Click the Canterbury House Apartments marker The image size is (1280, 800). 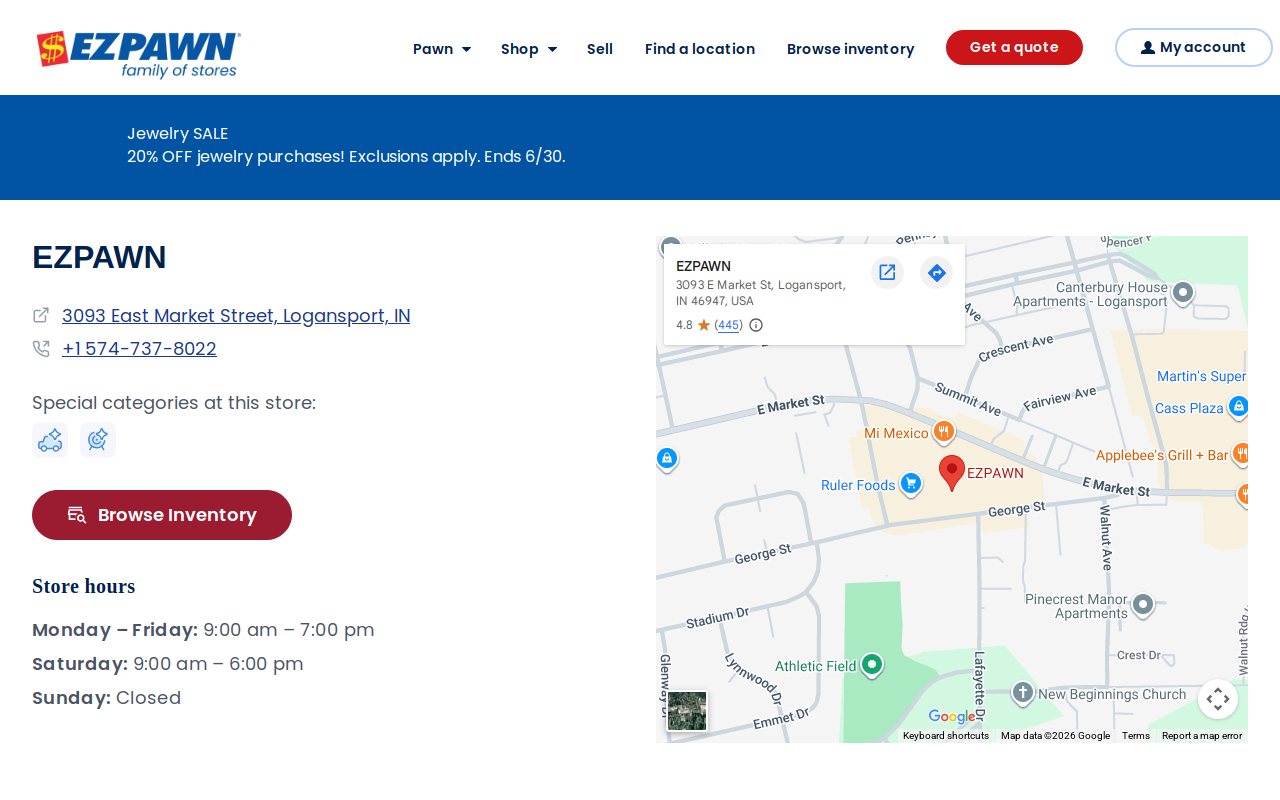(x=1183, y=293)
